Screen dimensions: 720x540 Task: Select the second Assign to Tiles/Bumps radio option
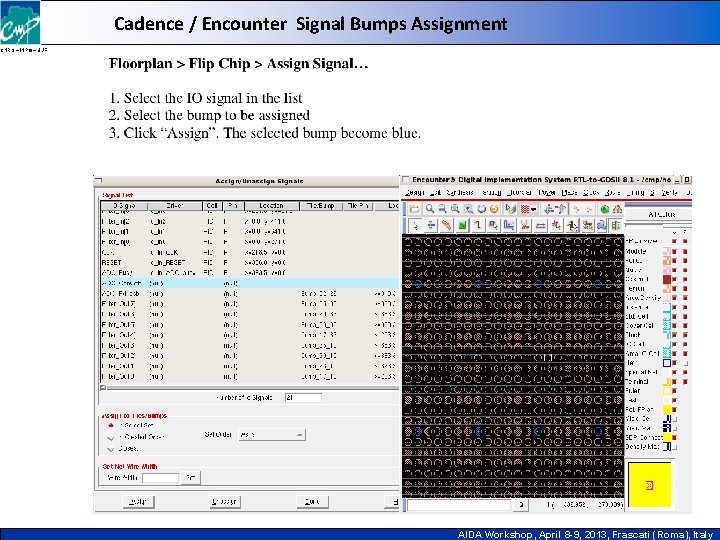[111, 437]
